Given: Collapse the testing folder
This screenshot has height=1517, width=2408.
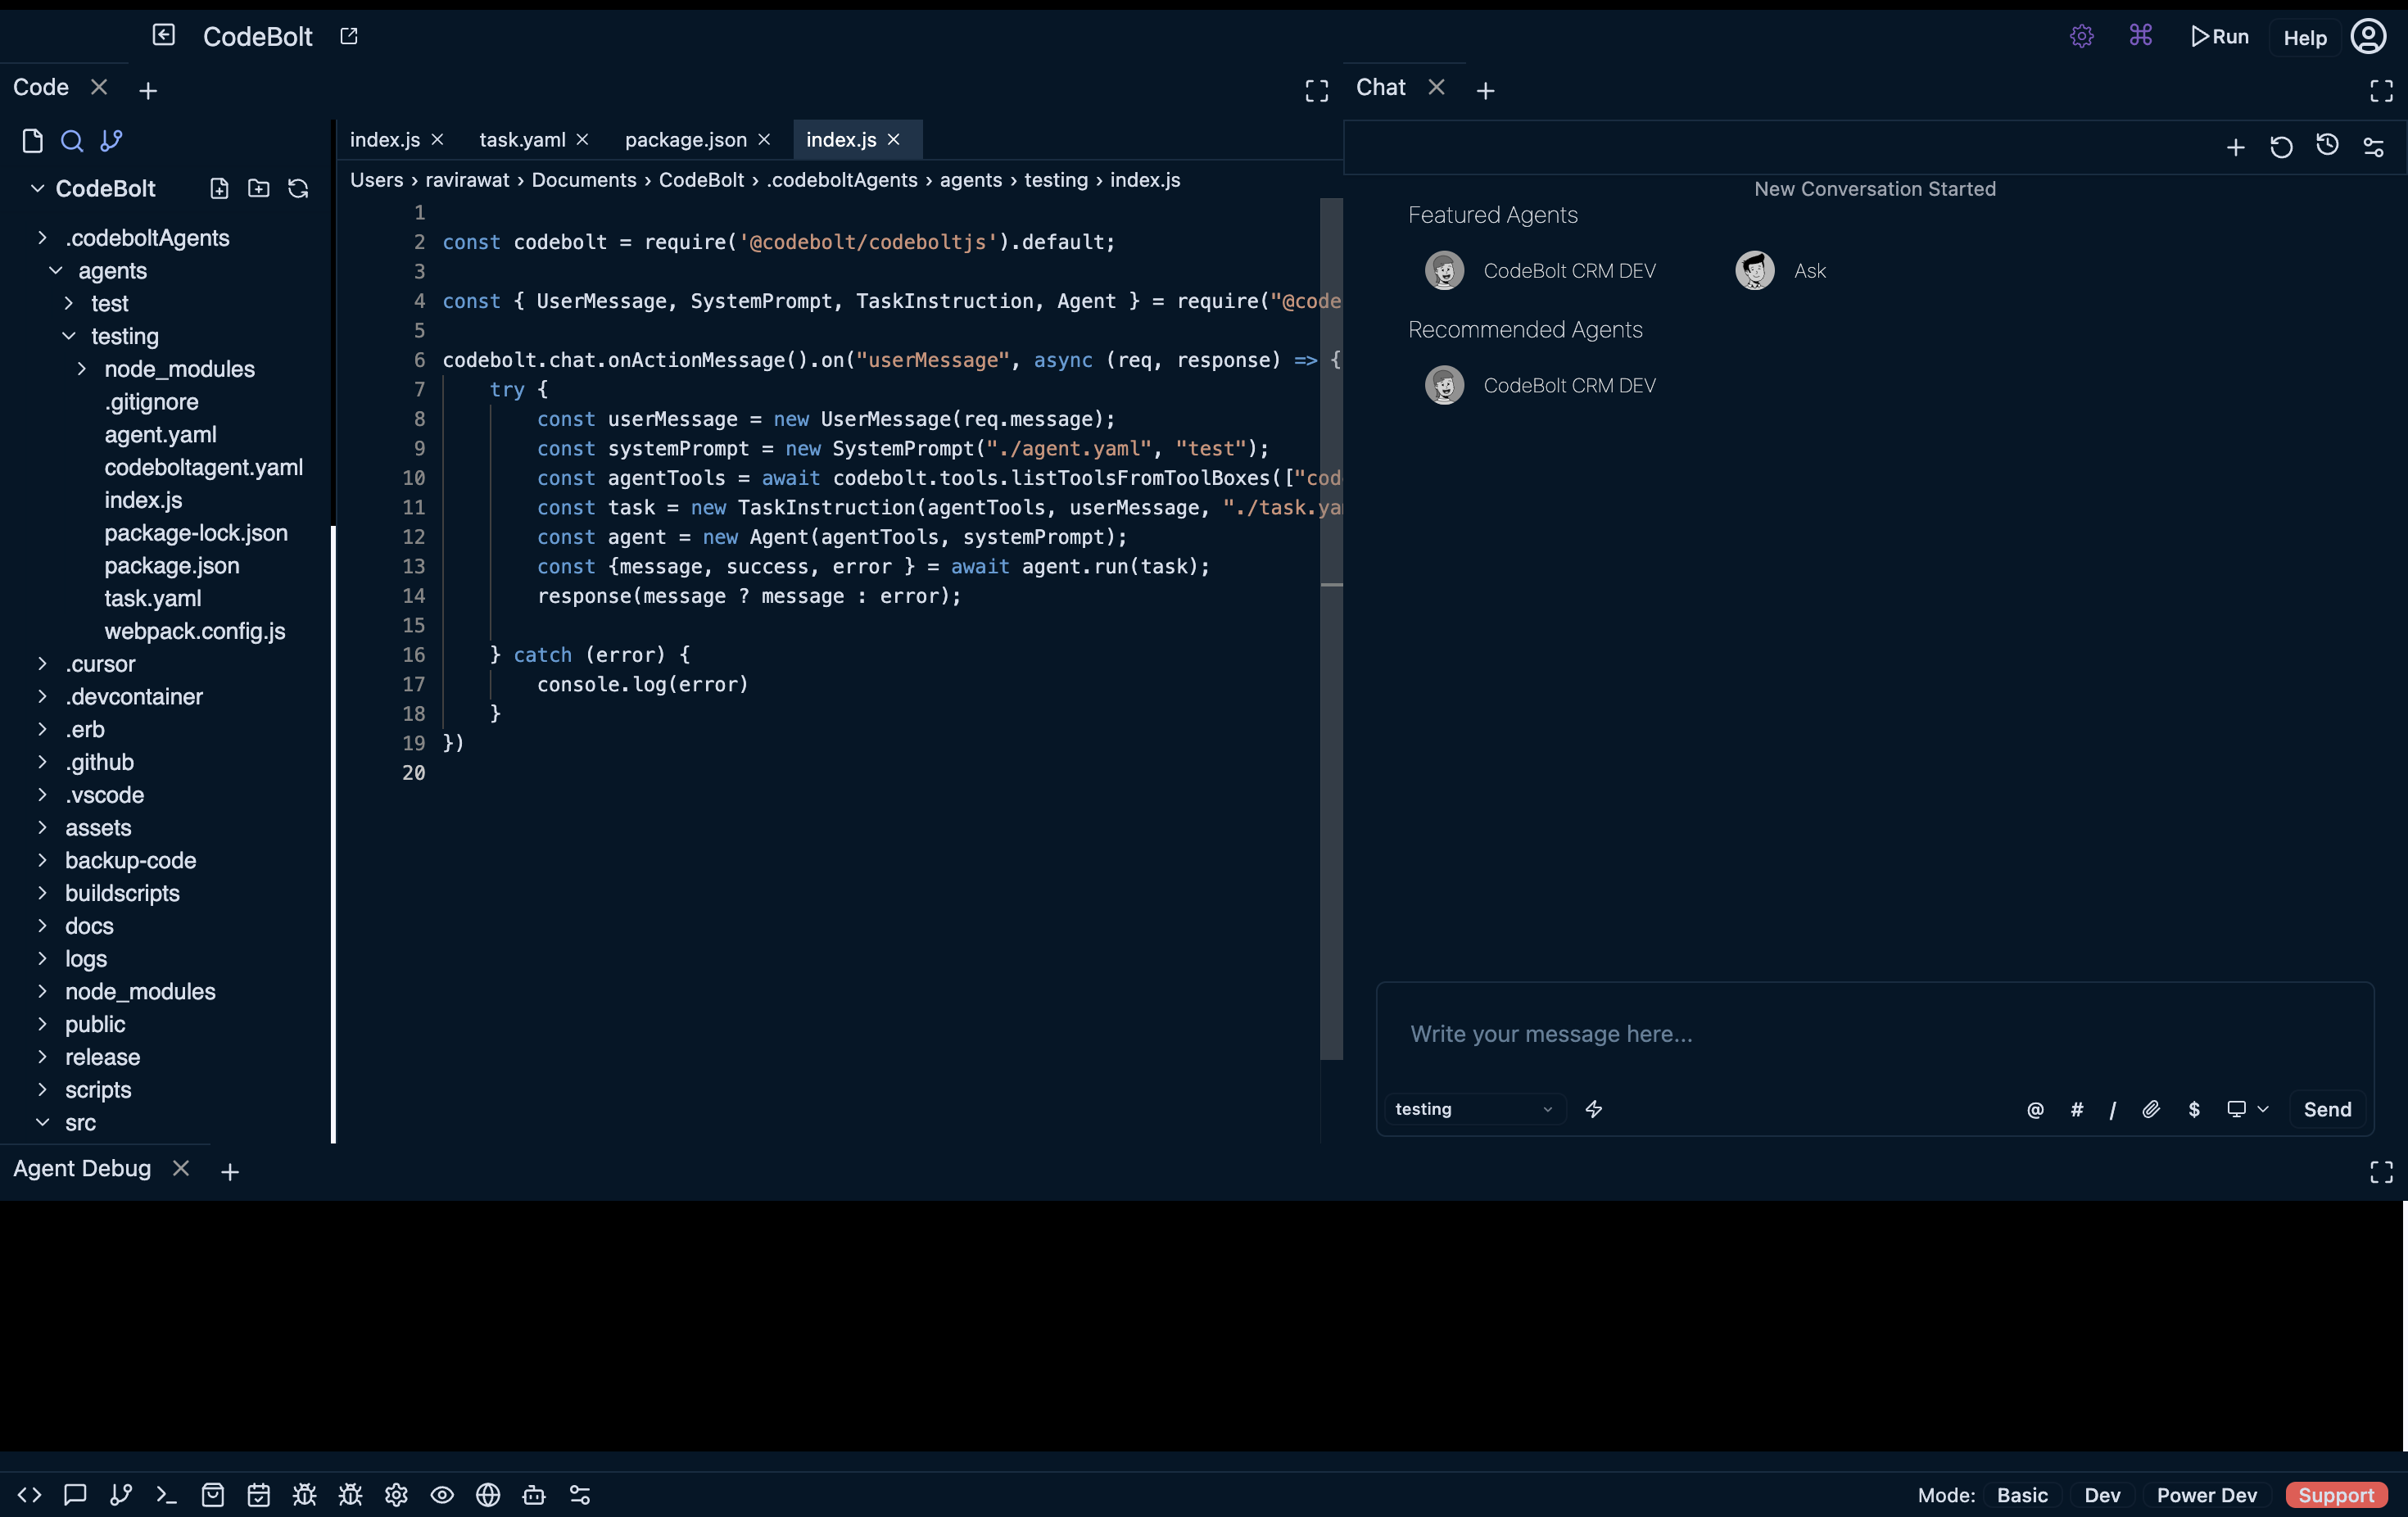Looking at the screenshot, I should 69,336.
